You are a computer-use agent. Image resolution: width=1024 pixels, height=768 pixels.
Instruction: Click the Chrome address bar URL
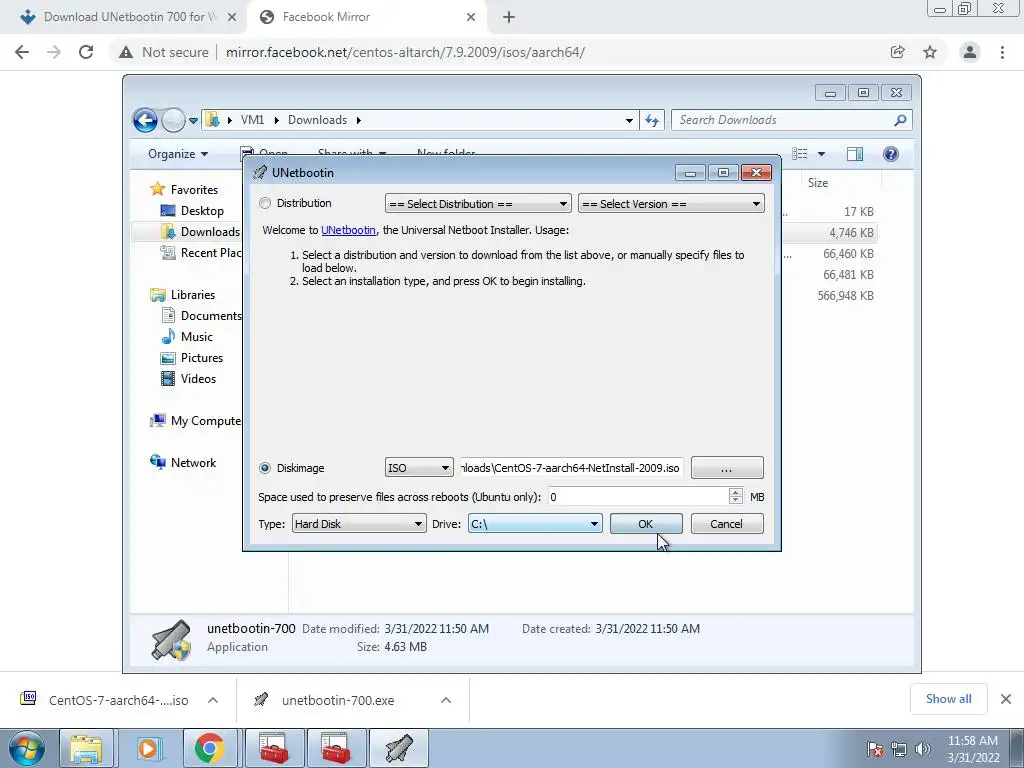(x=405, y=52)
